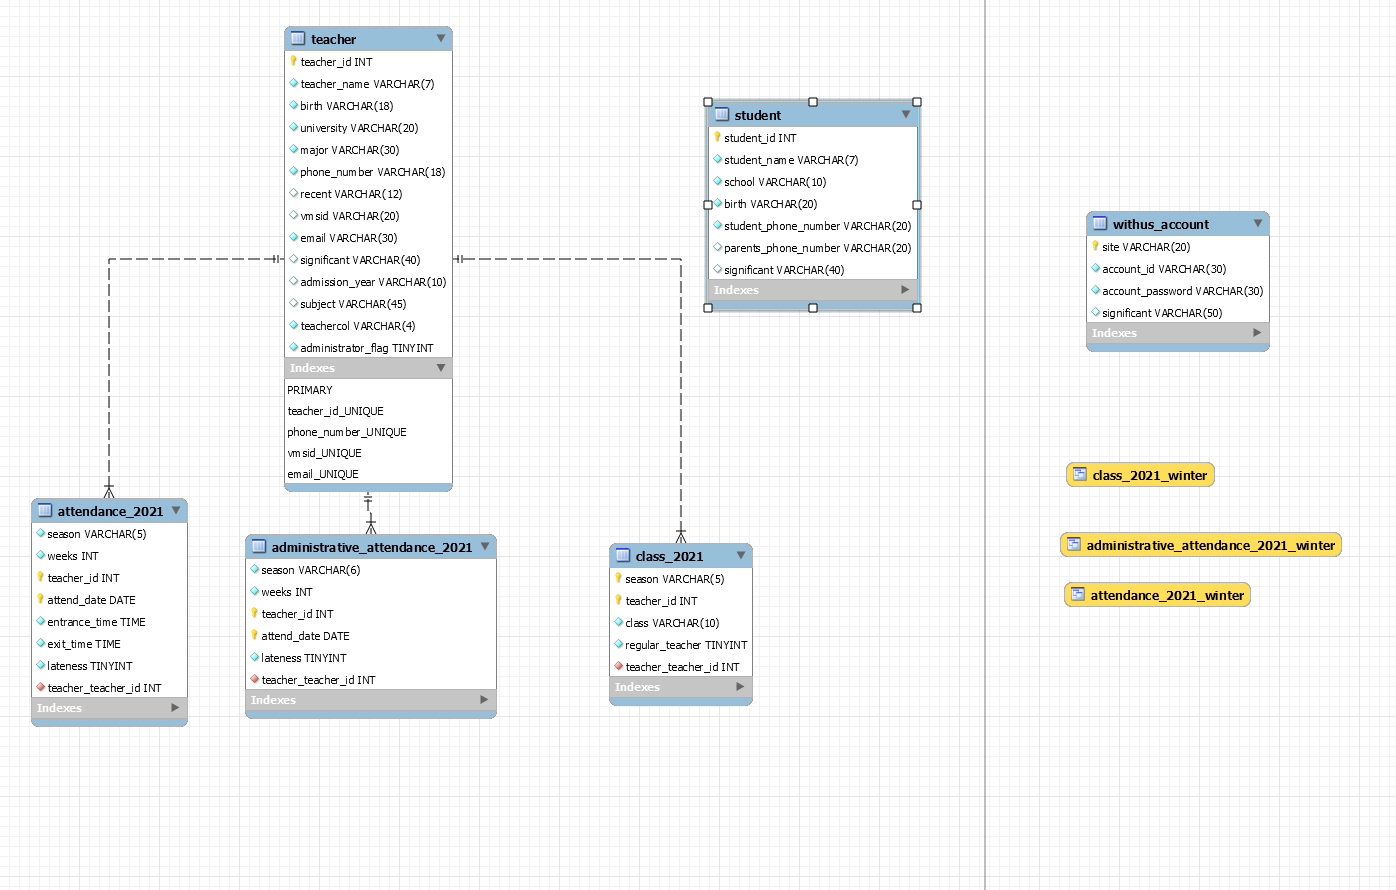Image resolution: width=1396 pixels, height=890 pixels.
Task: Click the administrative_attendance_2021_winter view icon
Action: click(1073, 545)
